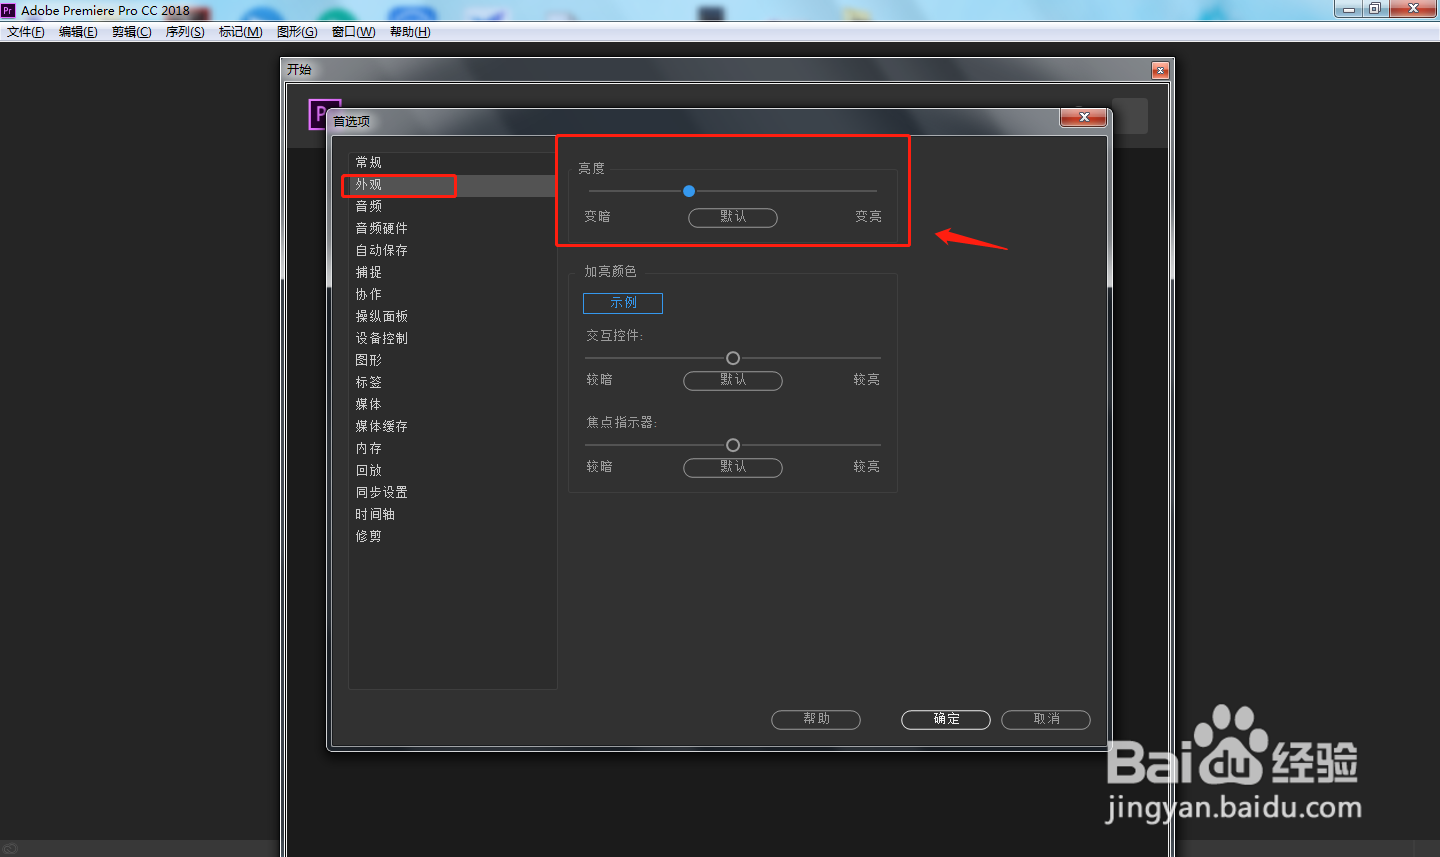Click the 帮助 button in preferences dialog

click(816, 719)
